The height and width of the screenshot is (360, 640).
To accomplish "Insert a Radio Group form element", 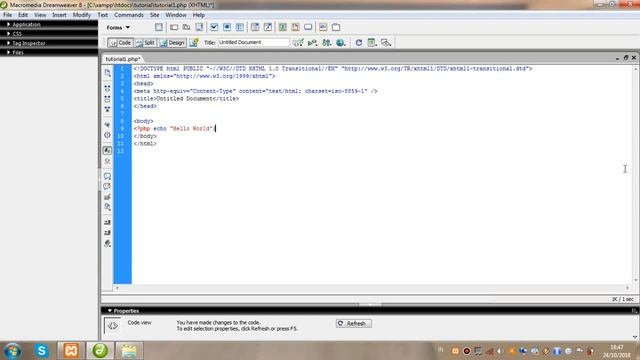I will (x=240, y=27).
